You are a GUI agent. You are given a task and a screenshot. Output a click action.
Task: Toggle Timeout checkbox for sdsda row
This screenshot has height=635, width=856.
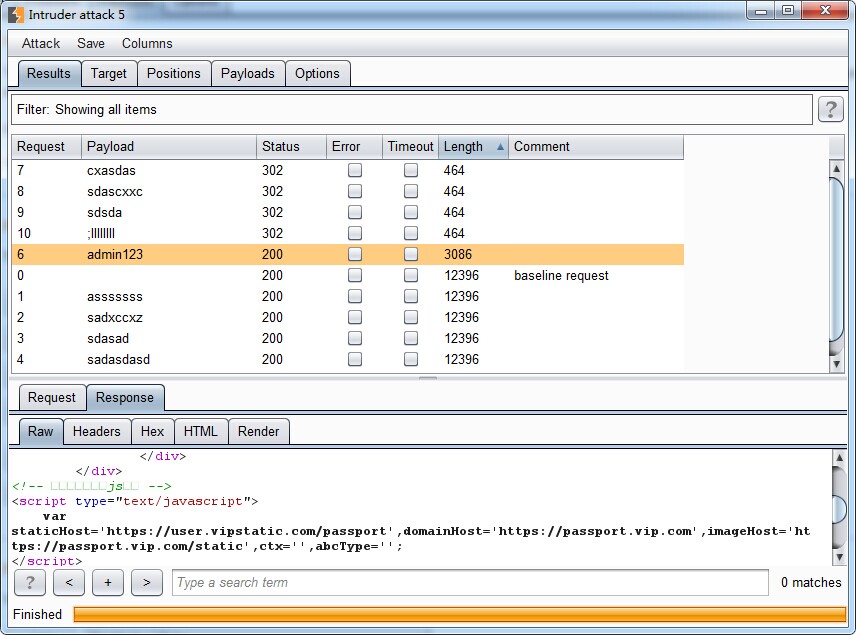coord(411,212)
